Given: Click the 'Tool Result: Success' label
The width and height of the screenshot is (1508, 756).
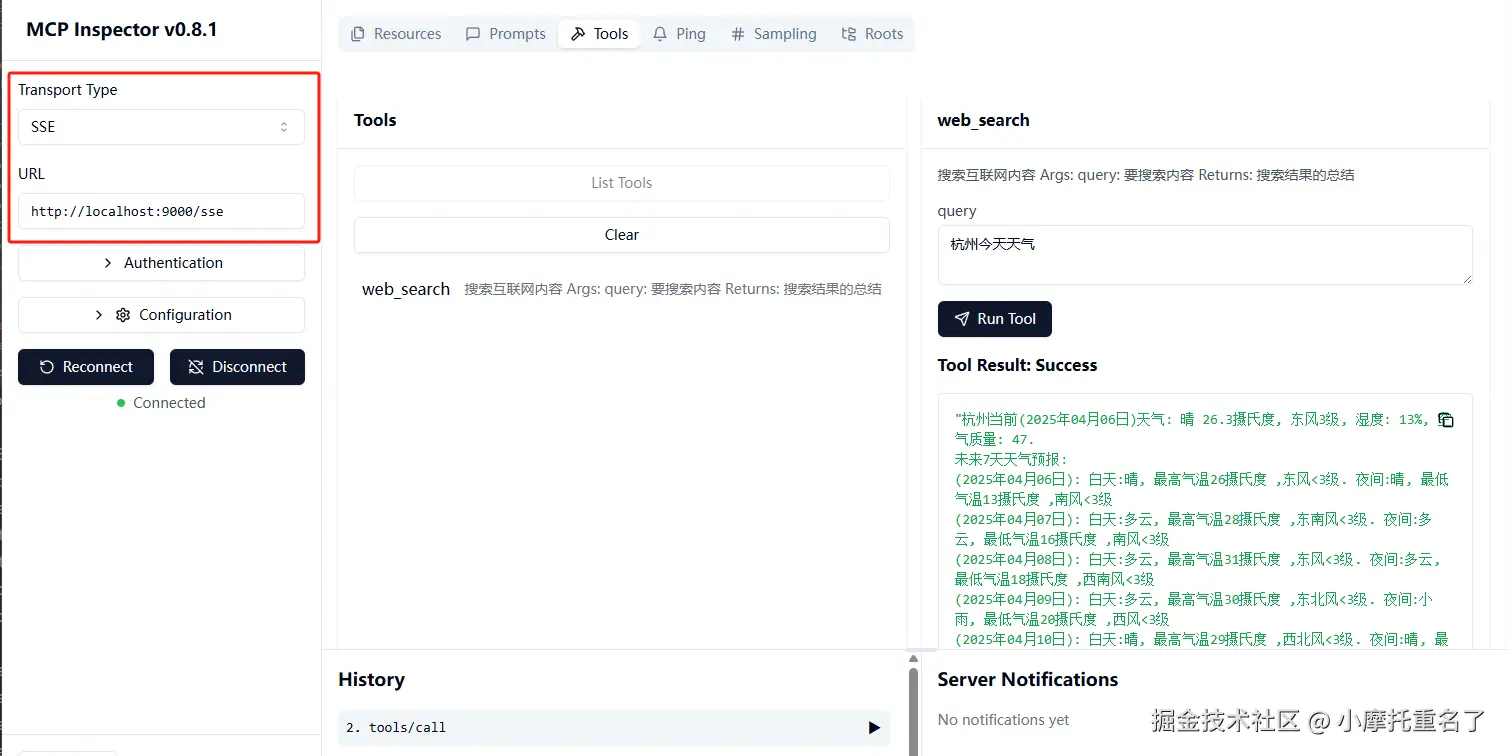Looking at the screenshot, I should pos(1017,365).
